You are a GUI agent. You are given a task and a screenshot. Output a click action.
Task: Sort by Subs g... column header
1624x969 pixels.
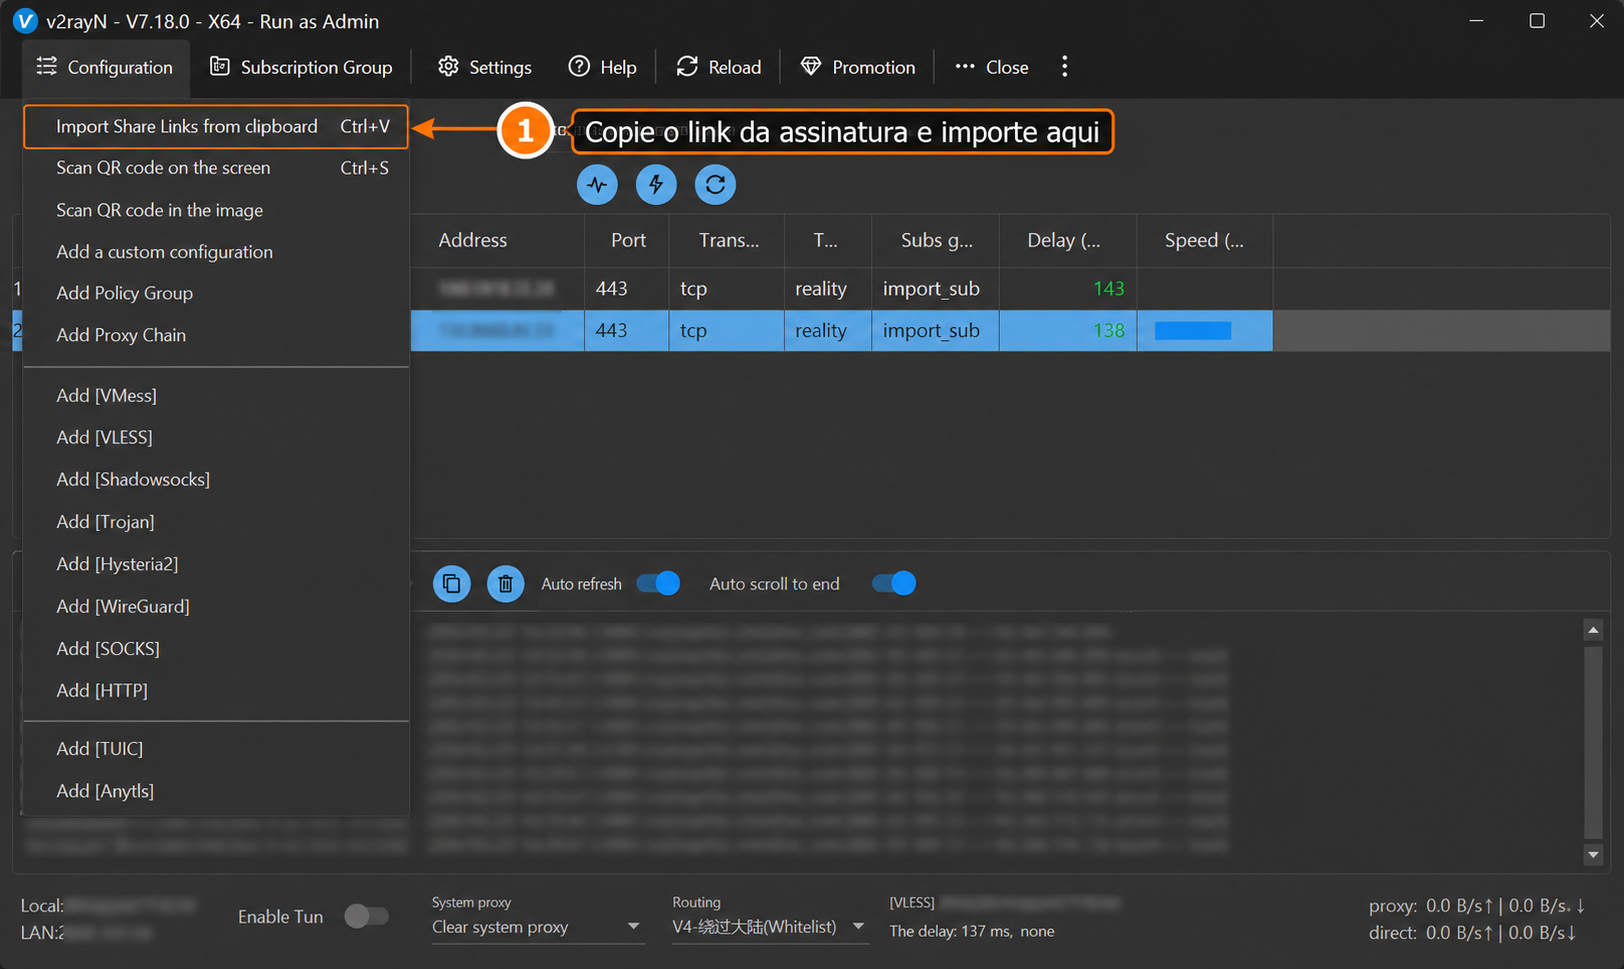point(936,240)
